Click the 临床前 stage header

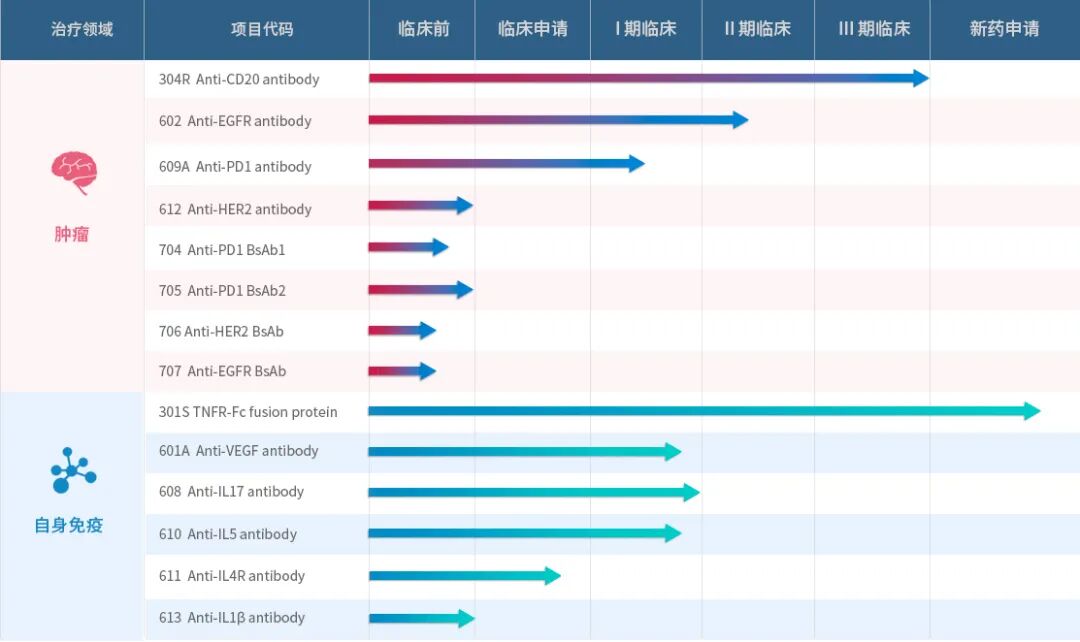pos(421,29)
